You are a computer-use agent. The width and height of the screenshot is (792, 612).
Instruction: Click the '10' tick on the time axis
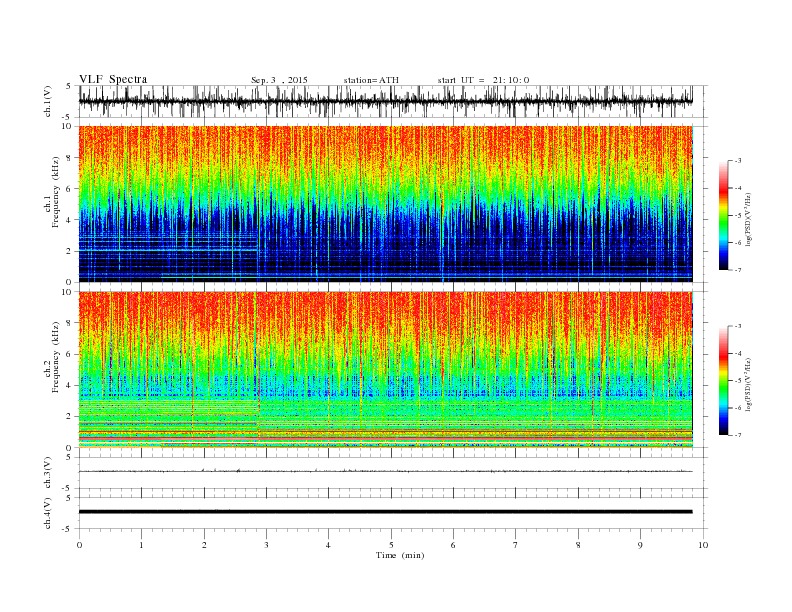(x=703, y=545)
